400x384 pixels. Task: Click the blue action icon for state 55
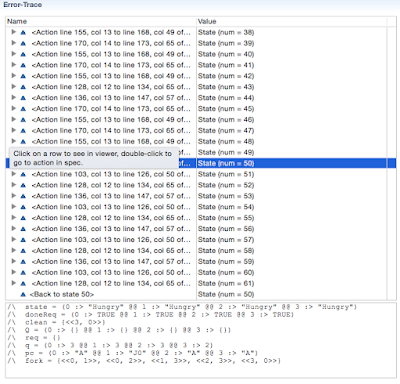(23, 218)
